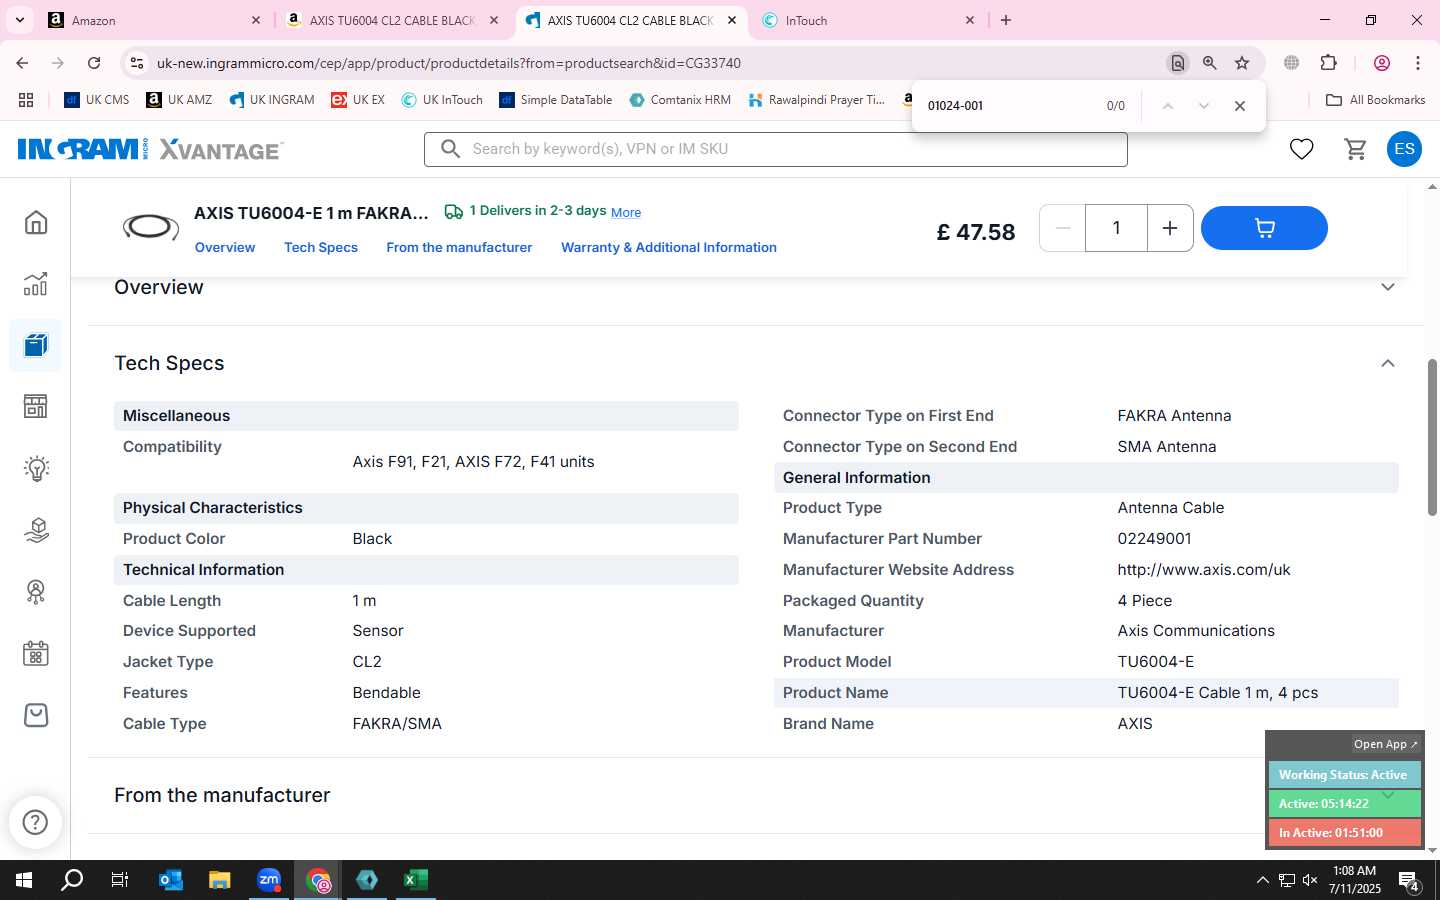Increase quantity with plus button
The height and width of the screenshot is (900, 1440).
[x=1169, y=228]
